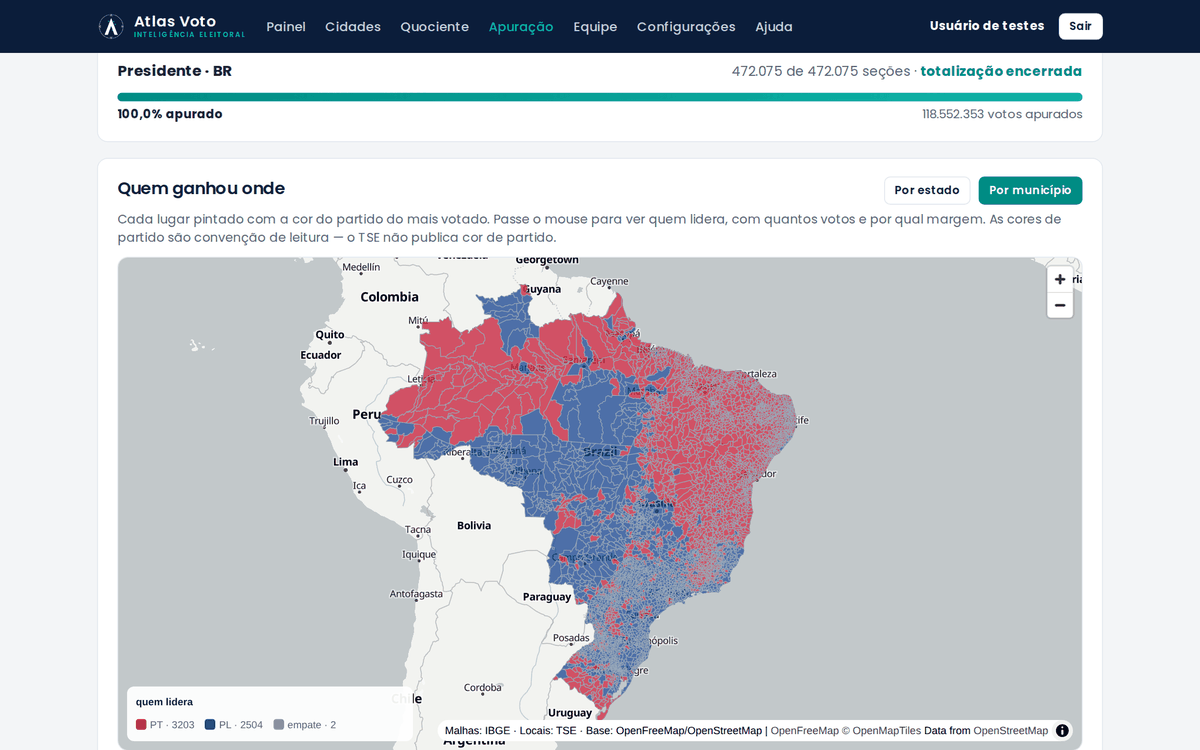The height and width of the screenshot is (750, 1200).
Task: Click the PT red legend swatch
Action: pos(141,725)
